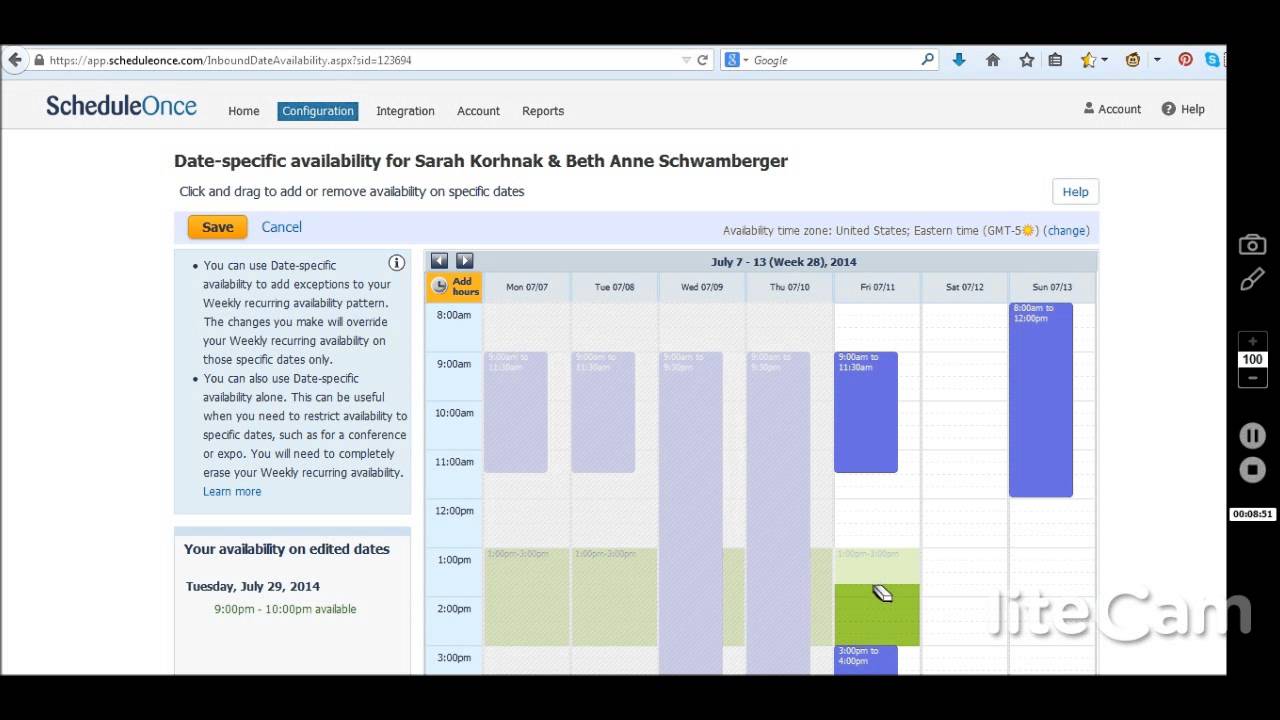The width and height of the screenshot is (1280, 720).
Task: Change the availability time zone
Action: pyautogui.click(x=1067, y=230)
